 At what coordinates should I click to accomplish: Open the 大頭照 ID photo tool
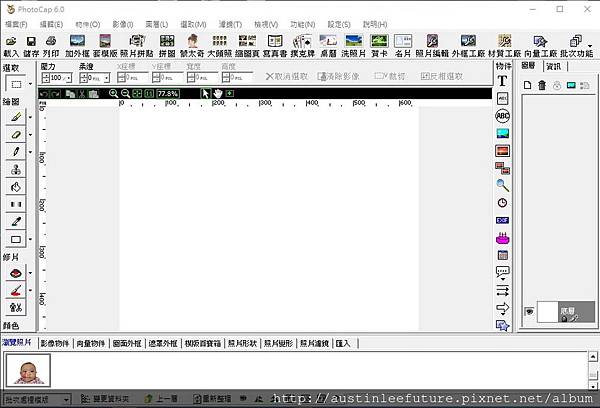[220, 46]
